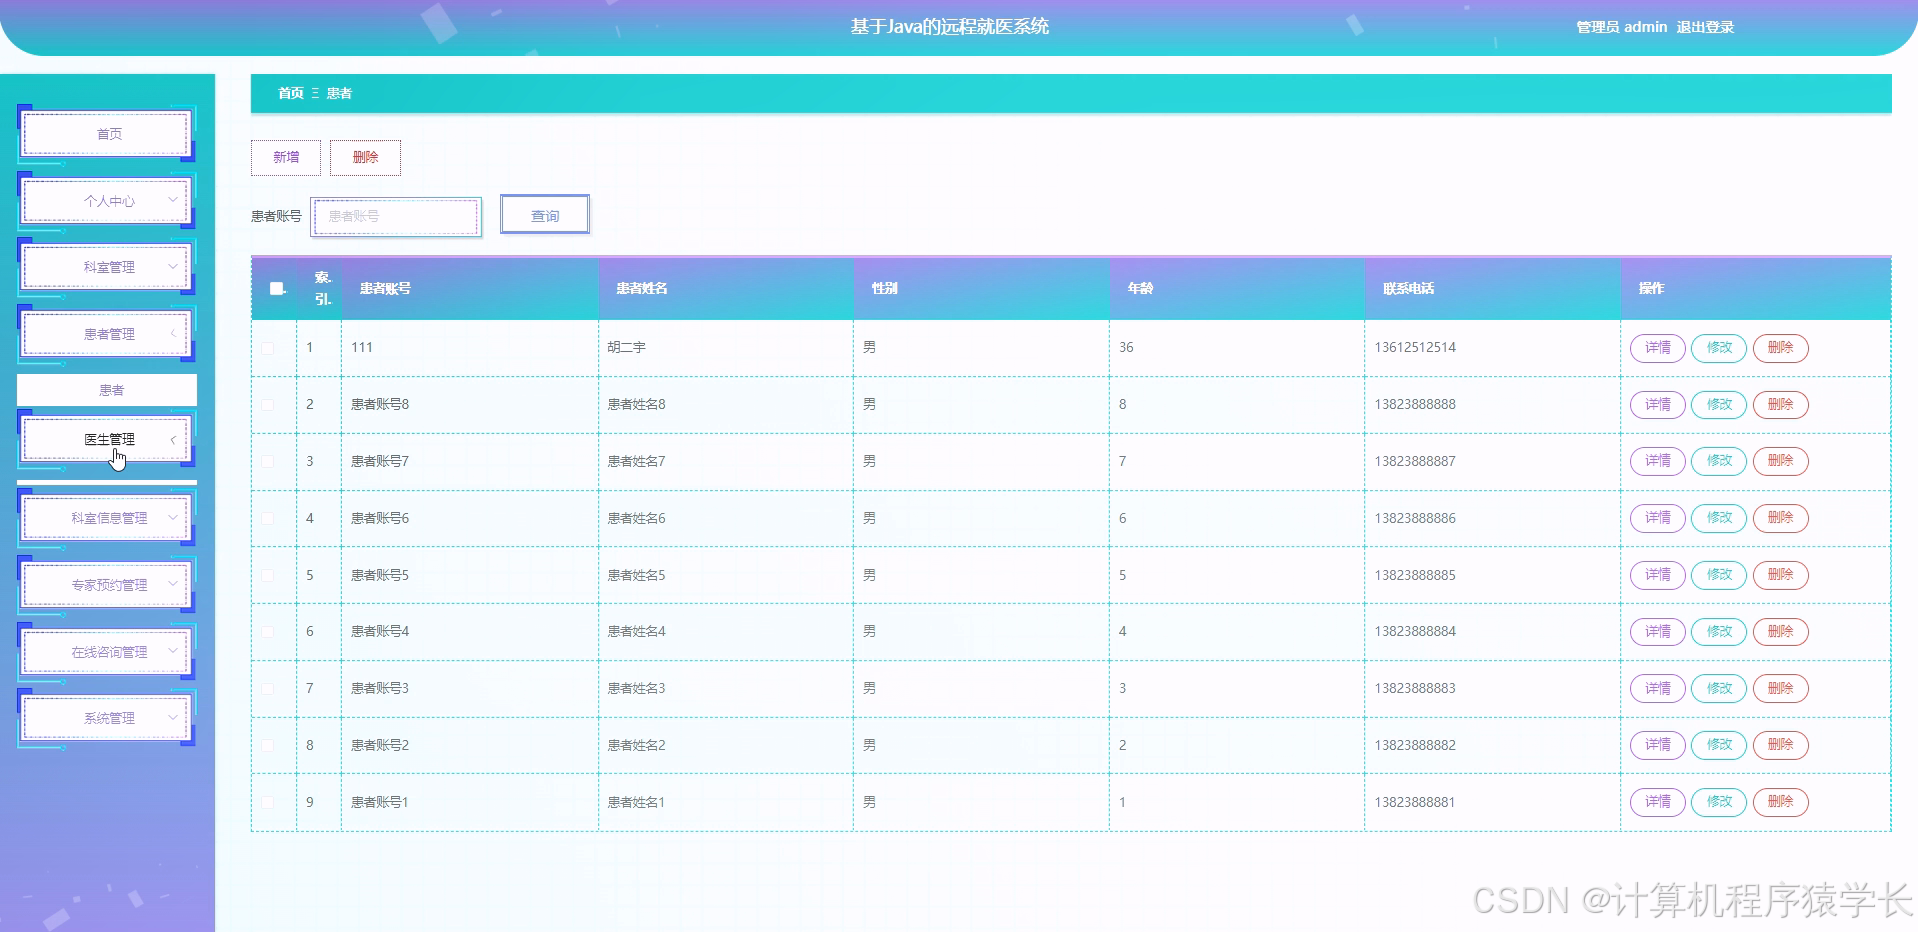Tick the select-all checkbox in table header
1918x932 pixels.
277,289
